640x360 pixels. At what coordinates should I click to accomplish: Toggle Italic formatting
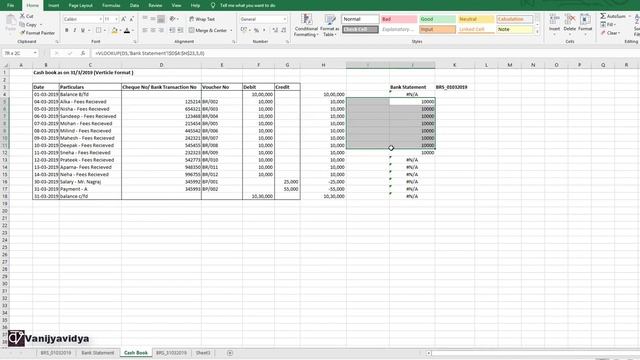(75, 30)
